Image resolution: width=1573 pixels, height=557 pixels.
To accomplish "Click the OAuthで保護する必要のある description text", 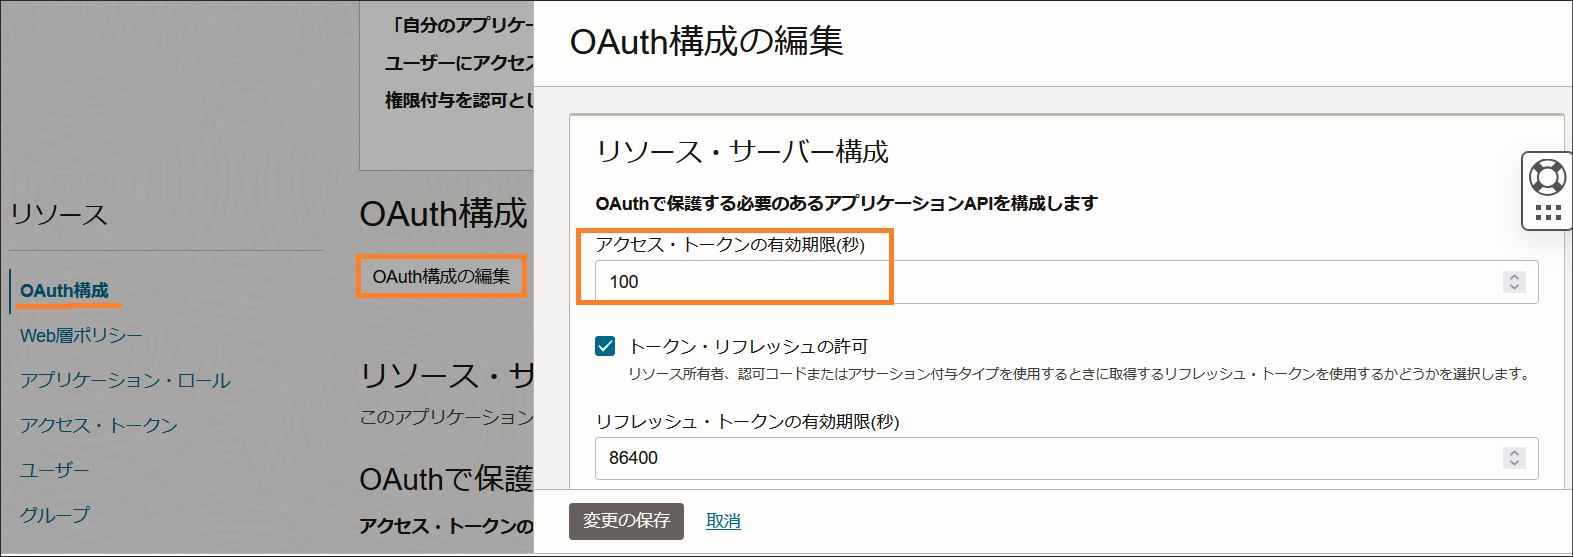I will click(846, 204).
